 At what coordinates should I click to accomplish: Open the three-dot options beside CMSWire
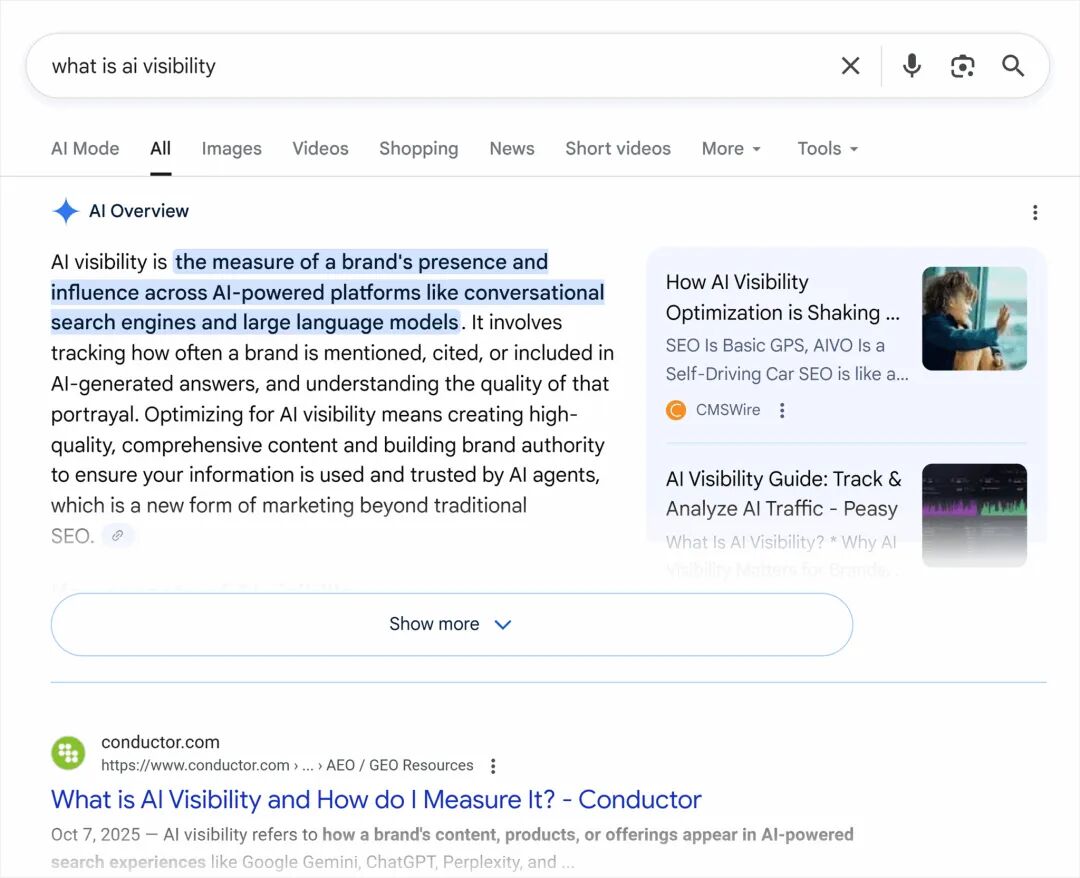click(x=781, y=410)
